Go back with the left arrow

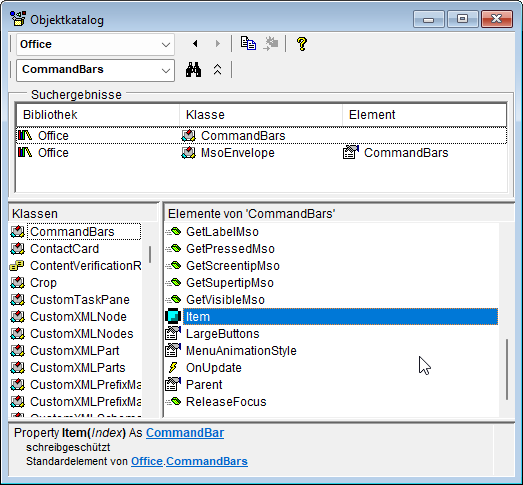pos(195,44)
